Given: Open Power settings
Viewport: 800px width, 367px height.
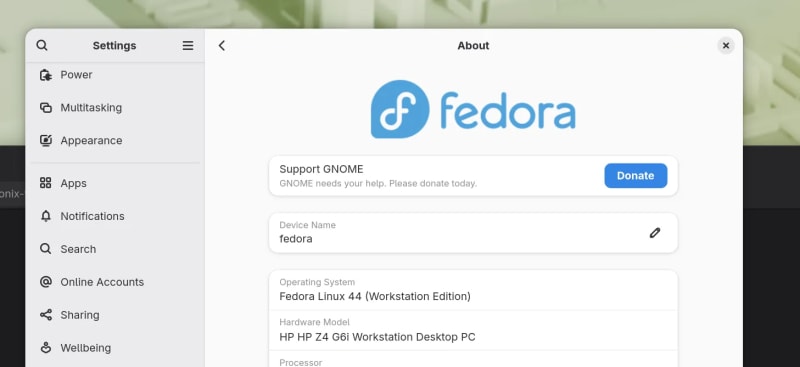Looking at the screenshot, I should pos(115,75).
